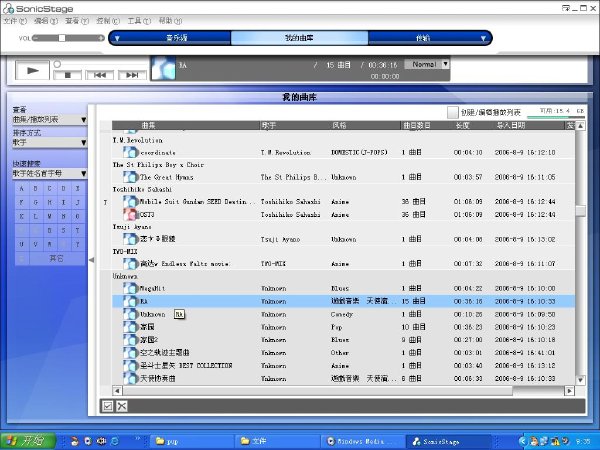Viewport: 600px width, 450px height.
Task: Open the 帮助 menu
Action: [170, 21]
